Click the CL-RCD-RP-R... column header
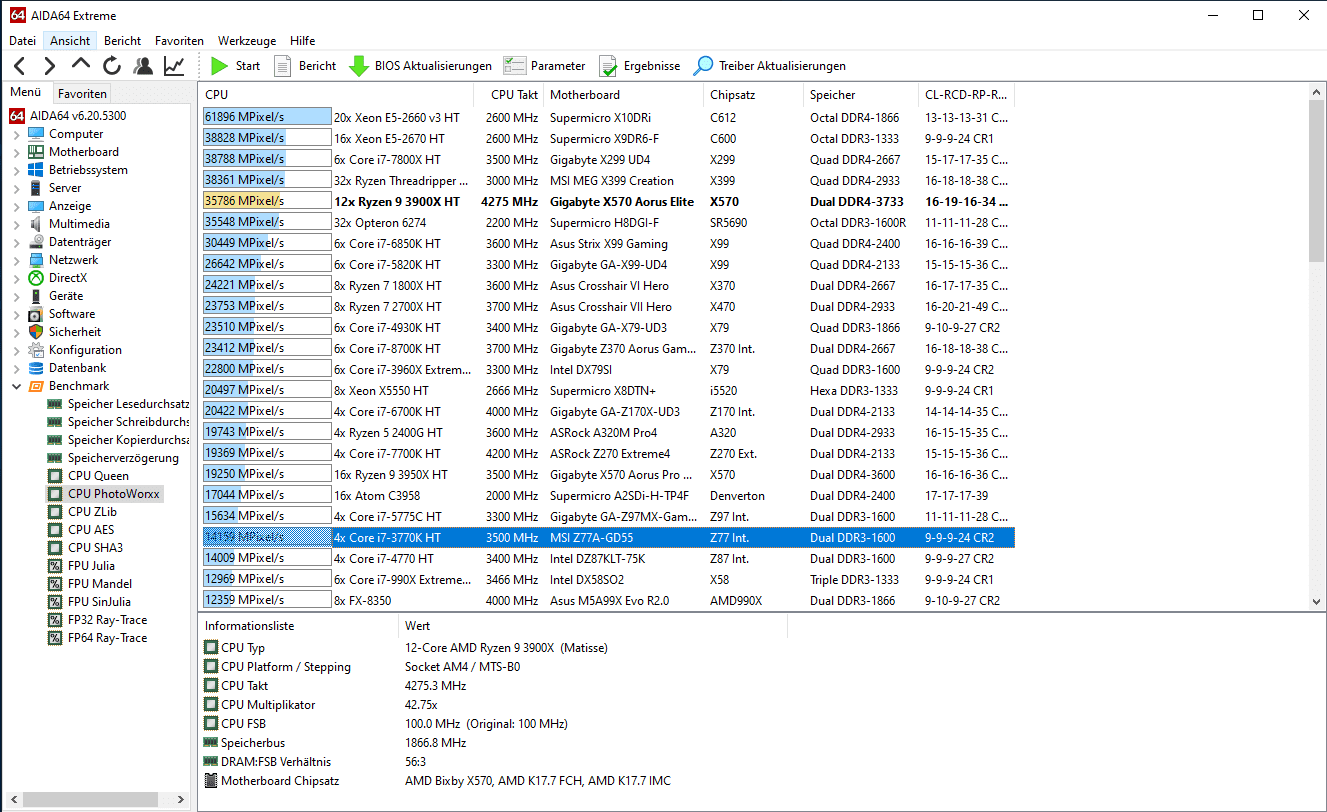1327x812 pixels. [x=966, y=95]
